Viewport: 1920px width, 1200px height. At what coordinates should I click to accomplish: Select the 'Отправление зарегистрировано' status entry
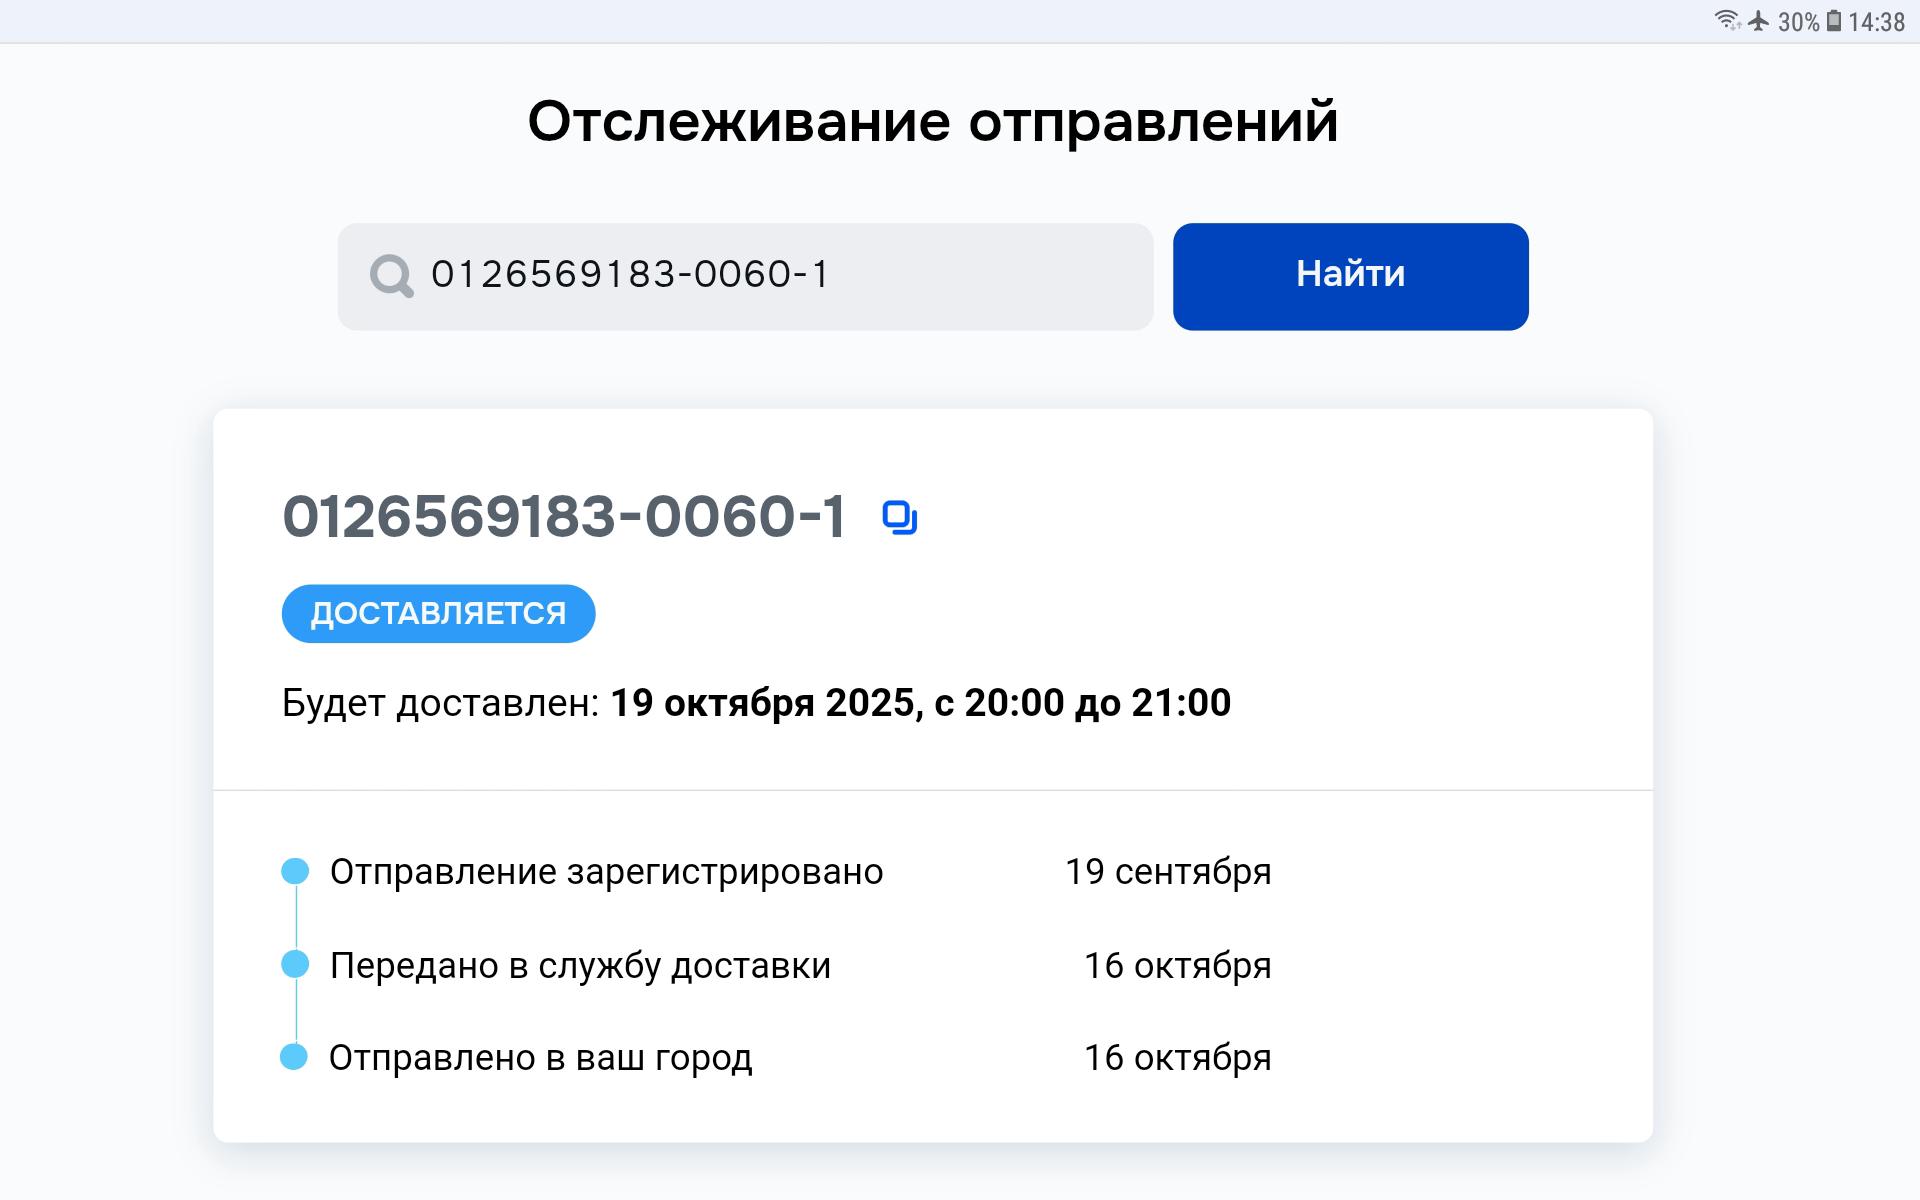606,872
